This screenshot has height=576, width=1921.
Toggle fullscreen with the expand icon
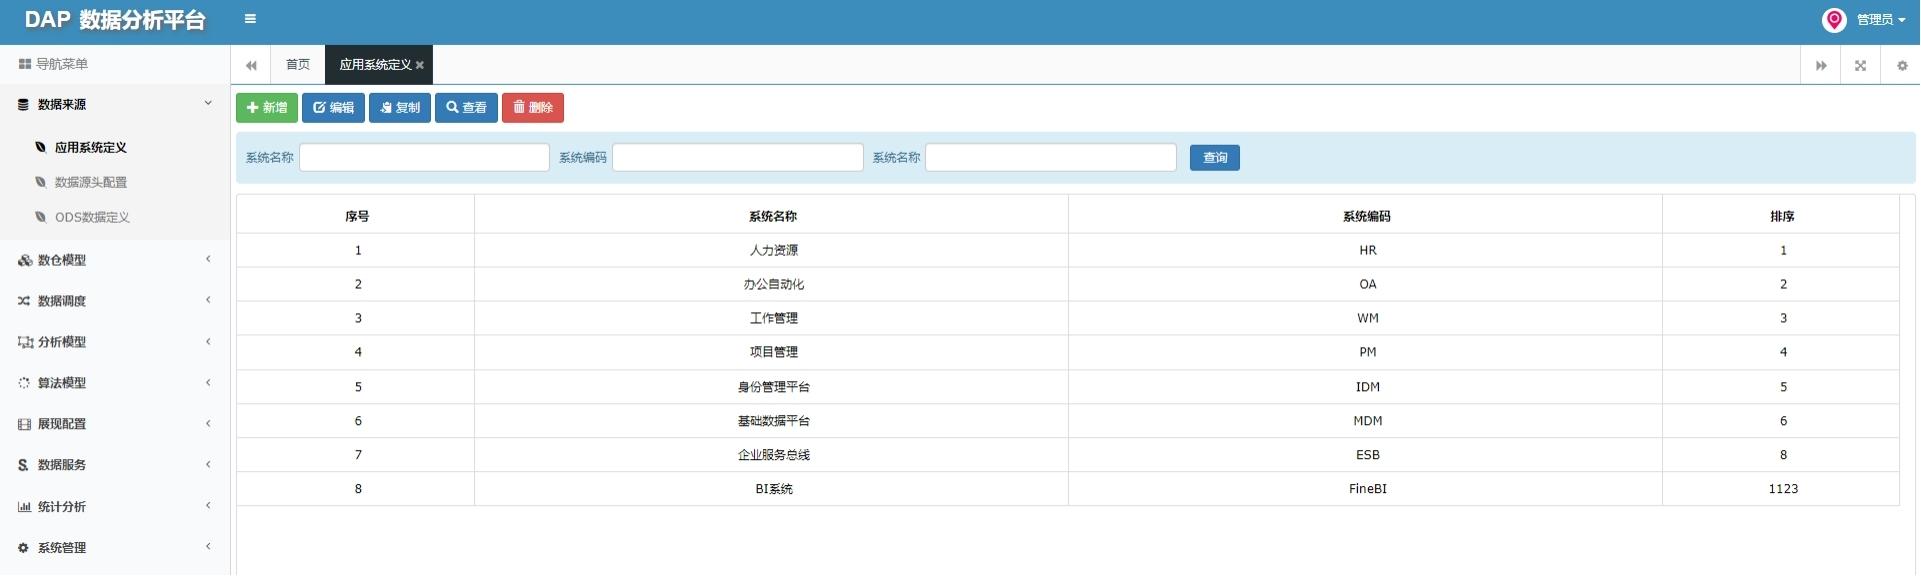1860,66
